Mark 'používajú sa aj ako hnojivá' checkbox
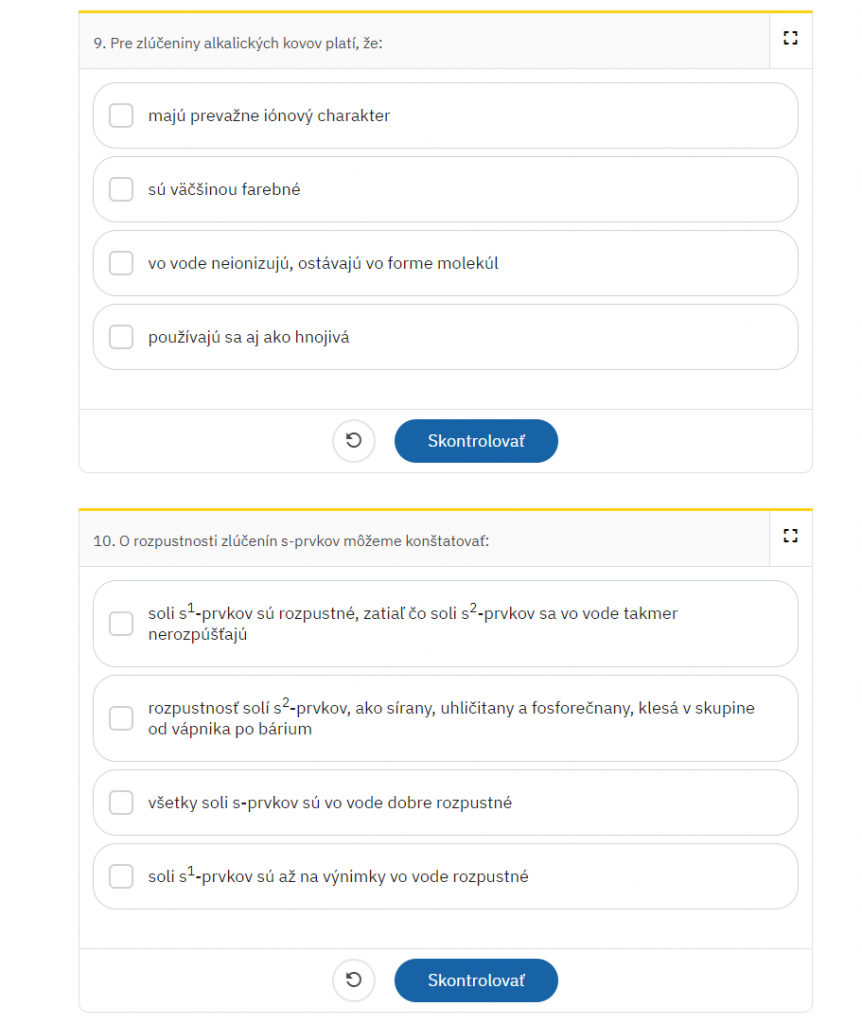862x1024 pixels. pos(121,337)
